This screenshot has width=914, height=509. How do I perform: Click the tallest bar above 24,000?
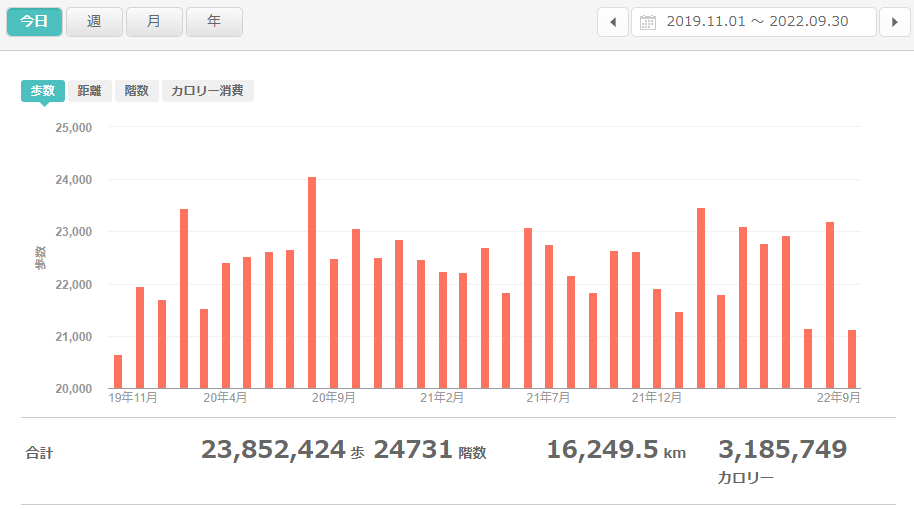coord(312,283)
